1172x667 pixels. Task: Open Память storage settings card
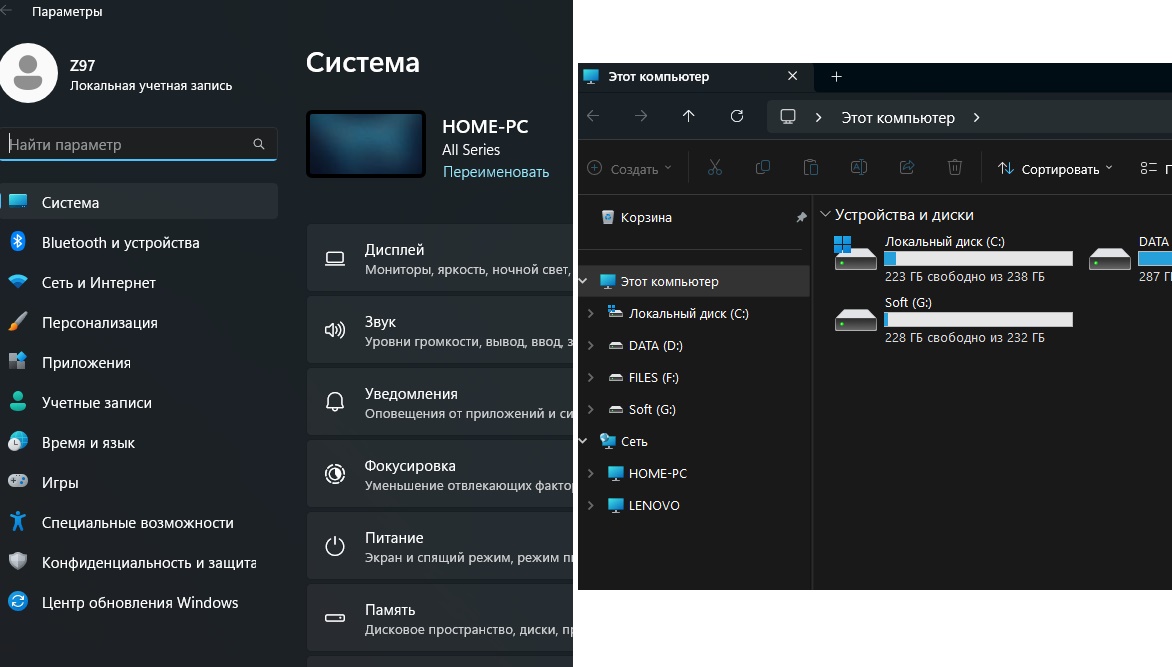440,618
